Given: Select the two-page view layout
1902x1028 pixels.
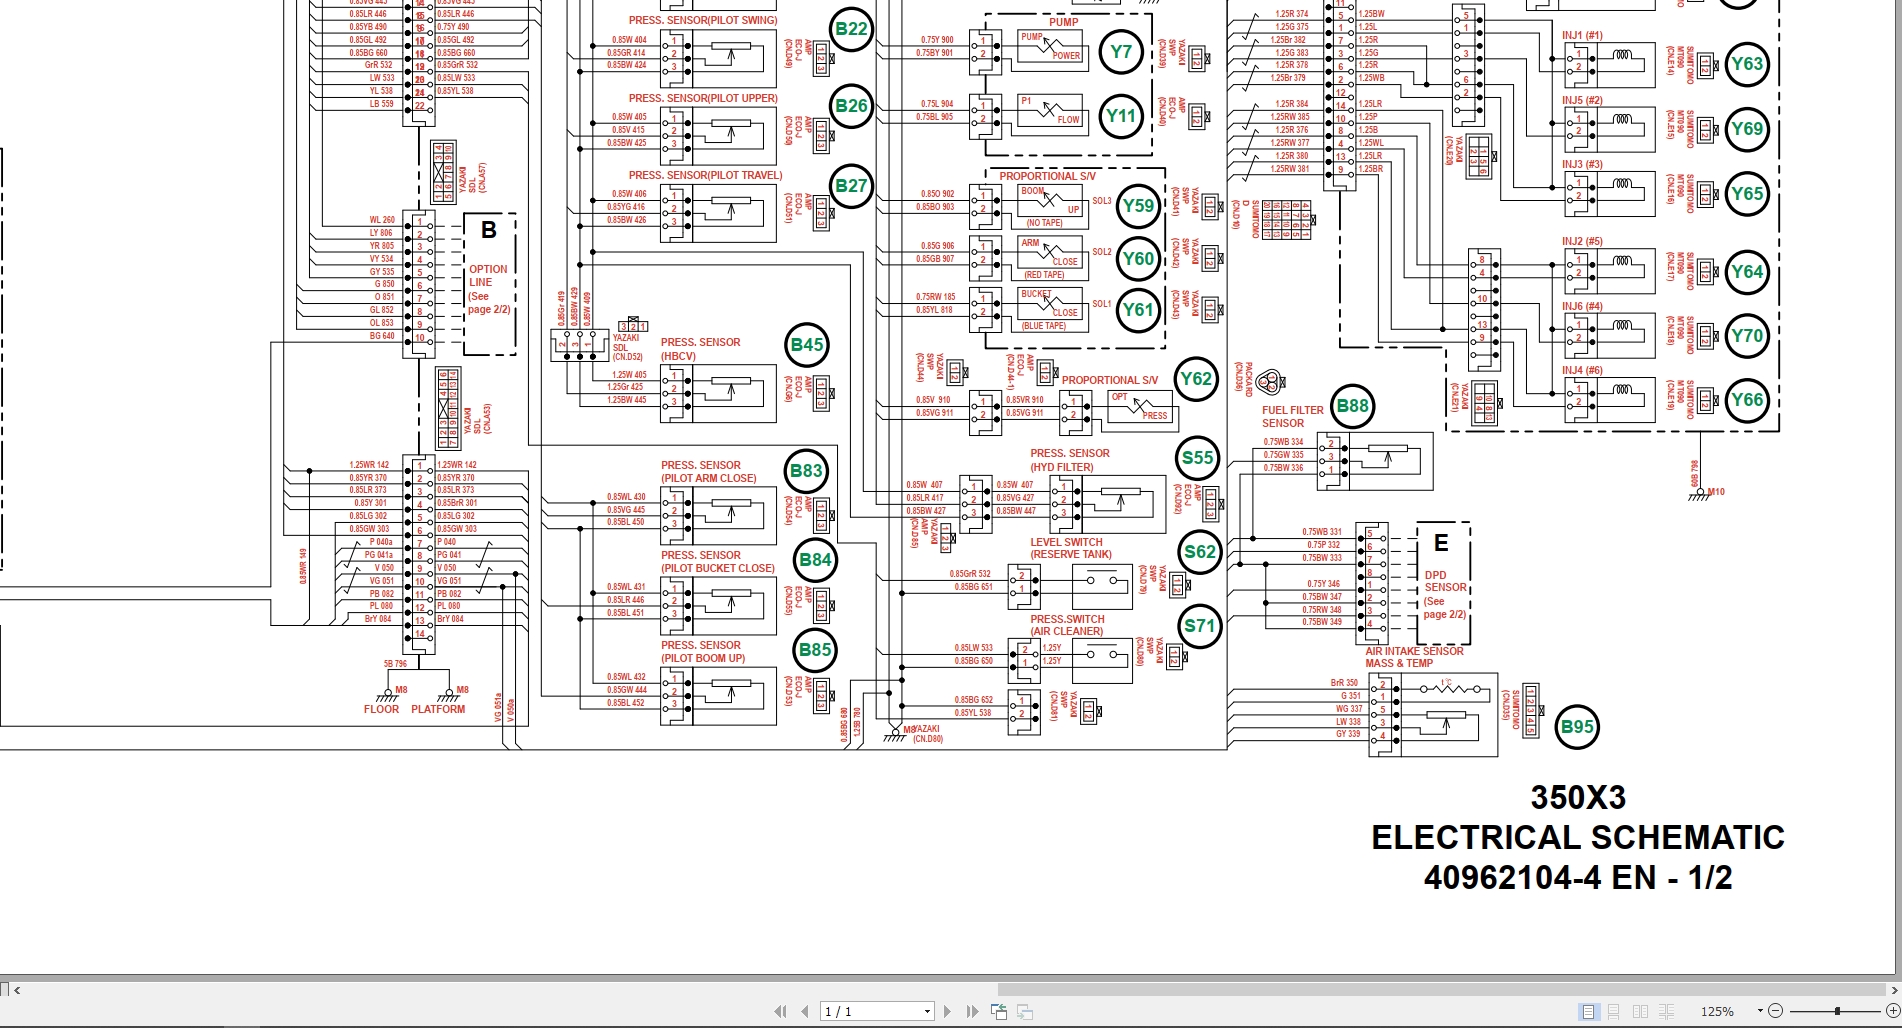Looking at the screenshot, I should [1641, 1011].
